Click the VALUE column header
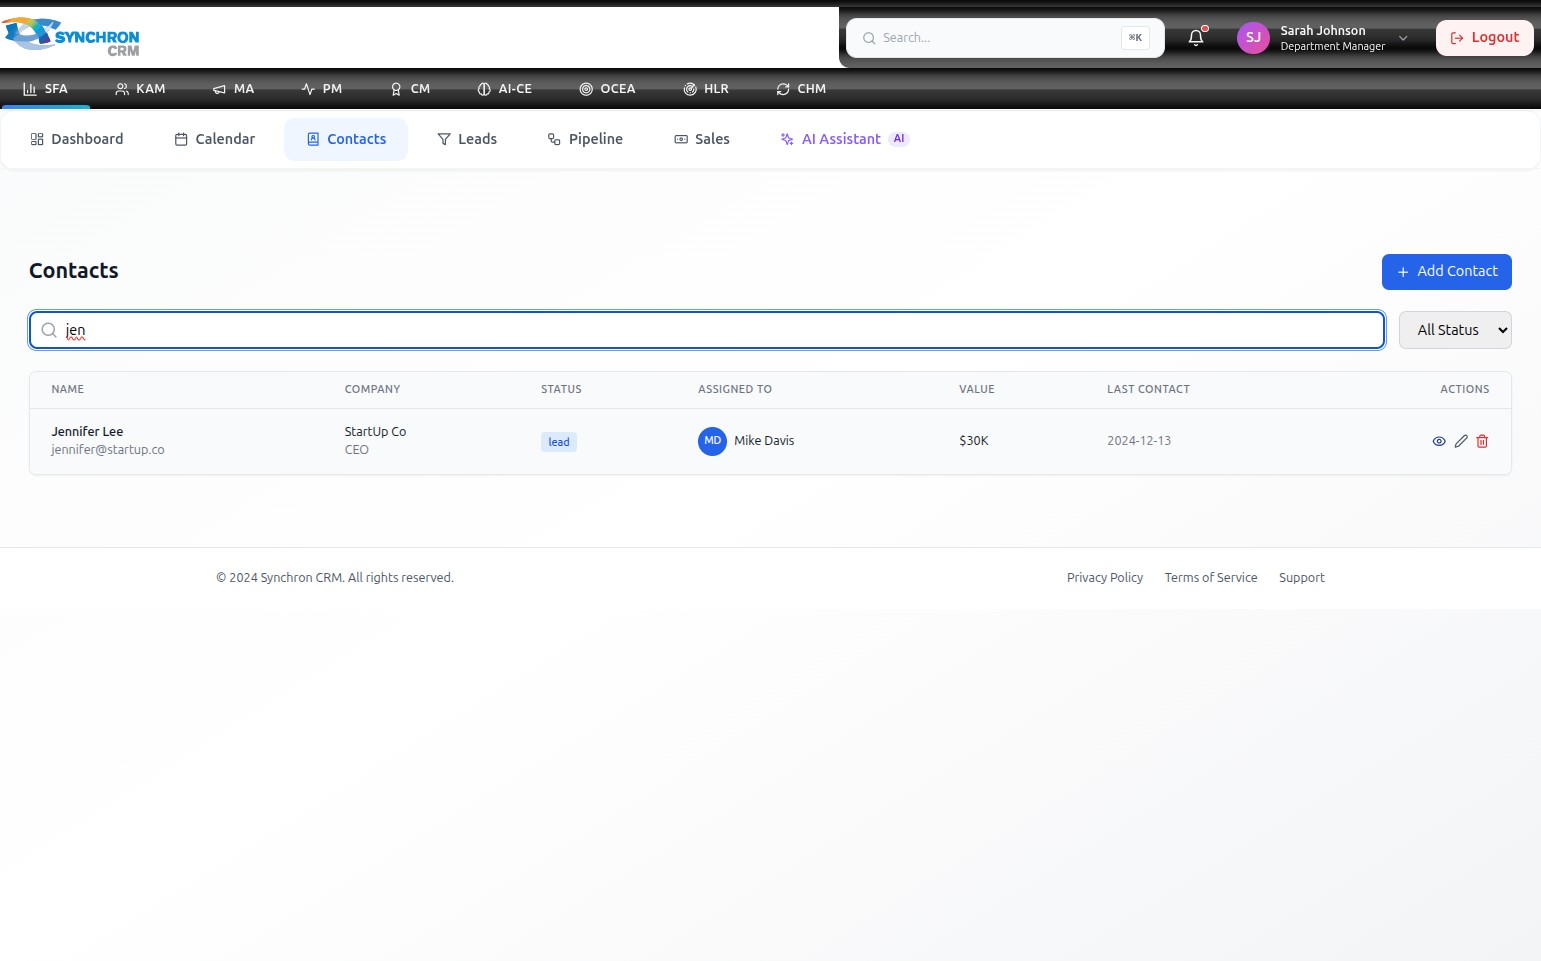 pyautogui.click(x=977, y=389)
